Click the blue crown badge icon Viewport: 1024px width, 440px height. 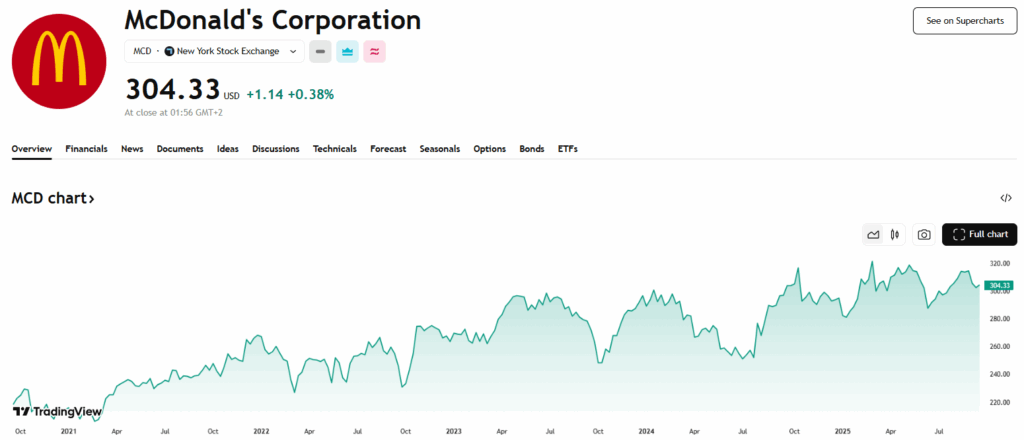tap(347, 51)
